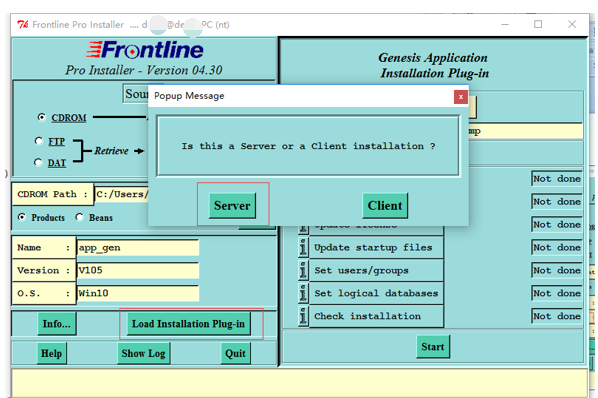Viewport: 598px width, 398px height.
Task: Click Not done status for Set logical databases
Action: [x=557, y=293]
